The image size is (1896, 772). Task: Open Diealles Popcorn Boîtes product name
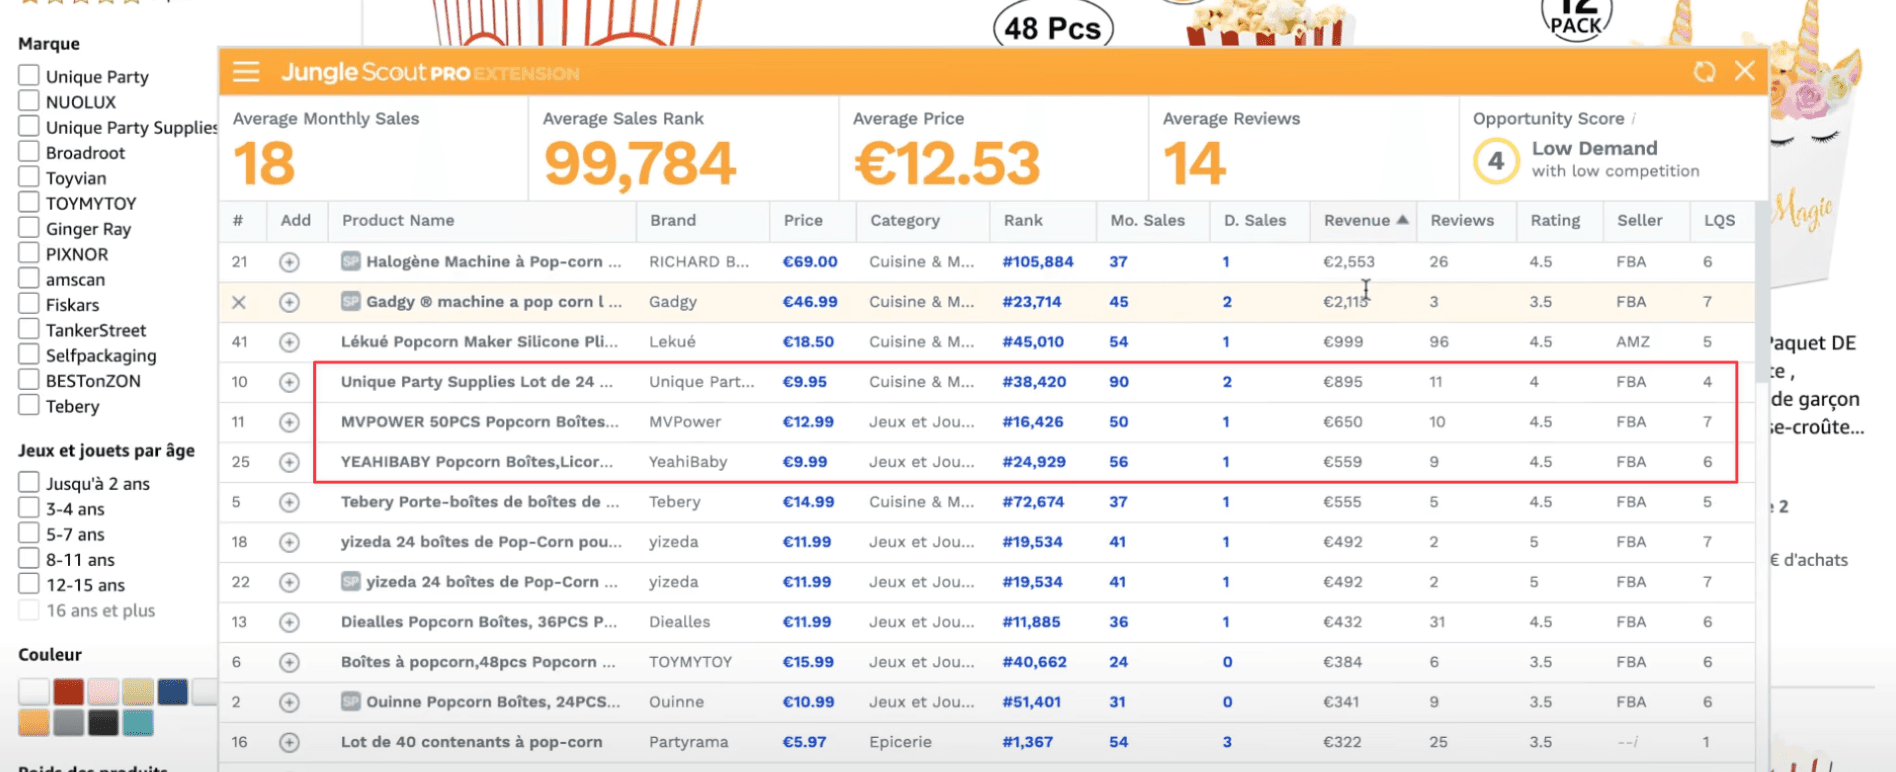click(479, 622)
